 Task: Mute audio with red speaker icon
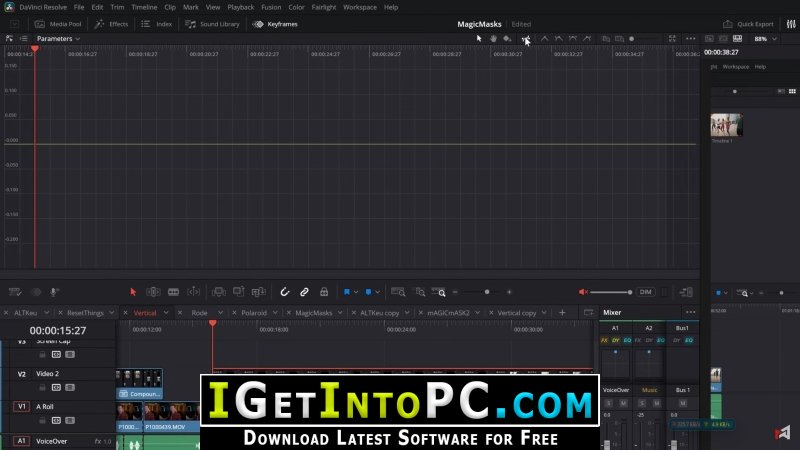pos(583,292)
